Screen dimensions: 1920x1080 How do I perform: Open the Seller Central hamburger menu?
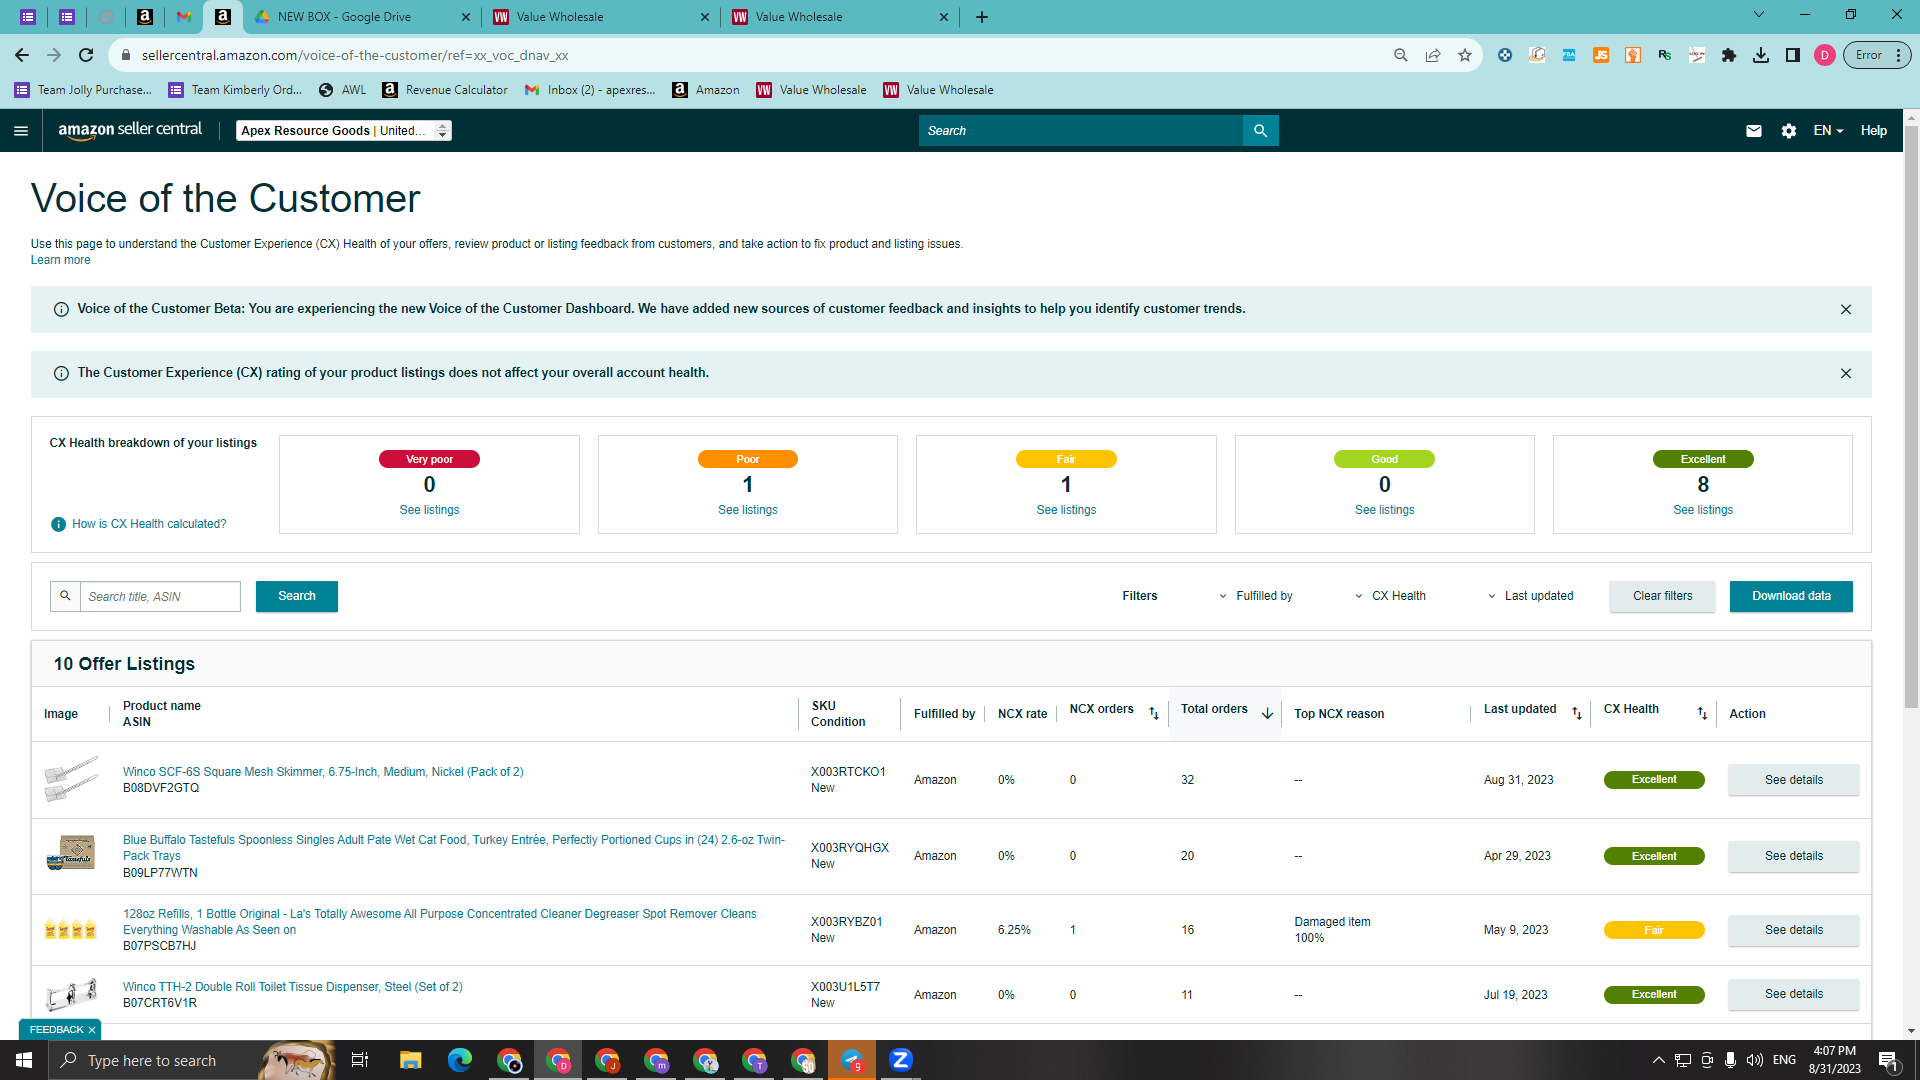21,131
